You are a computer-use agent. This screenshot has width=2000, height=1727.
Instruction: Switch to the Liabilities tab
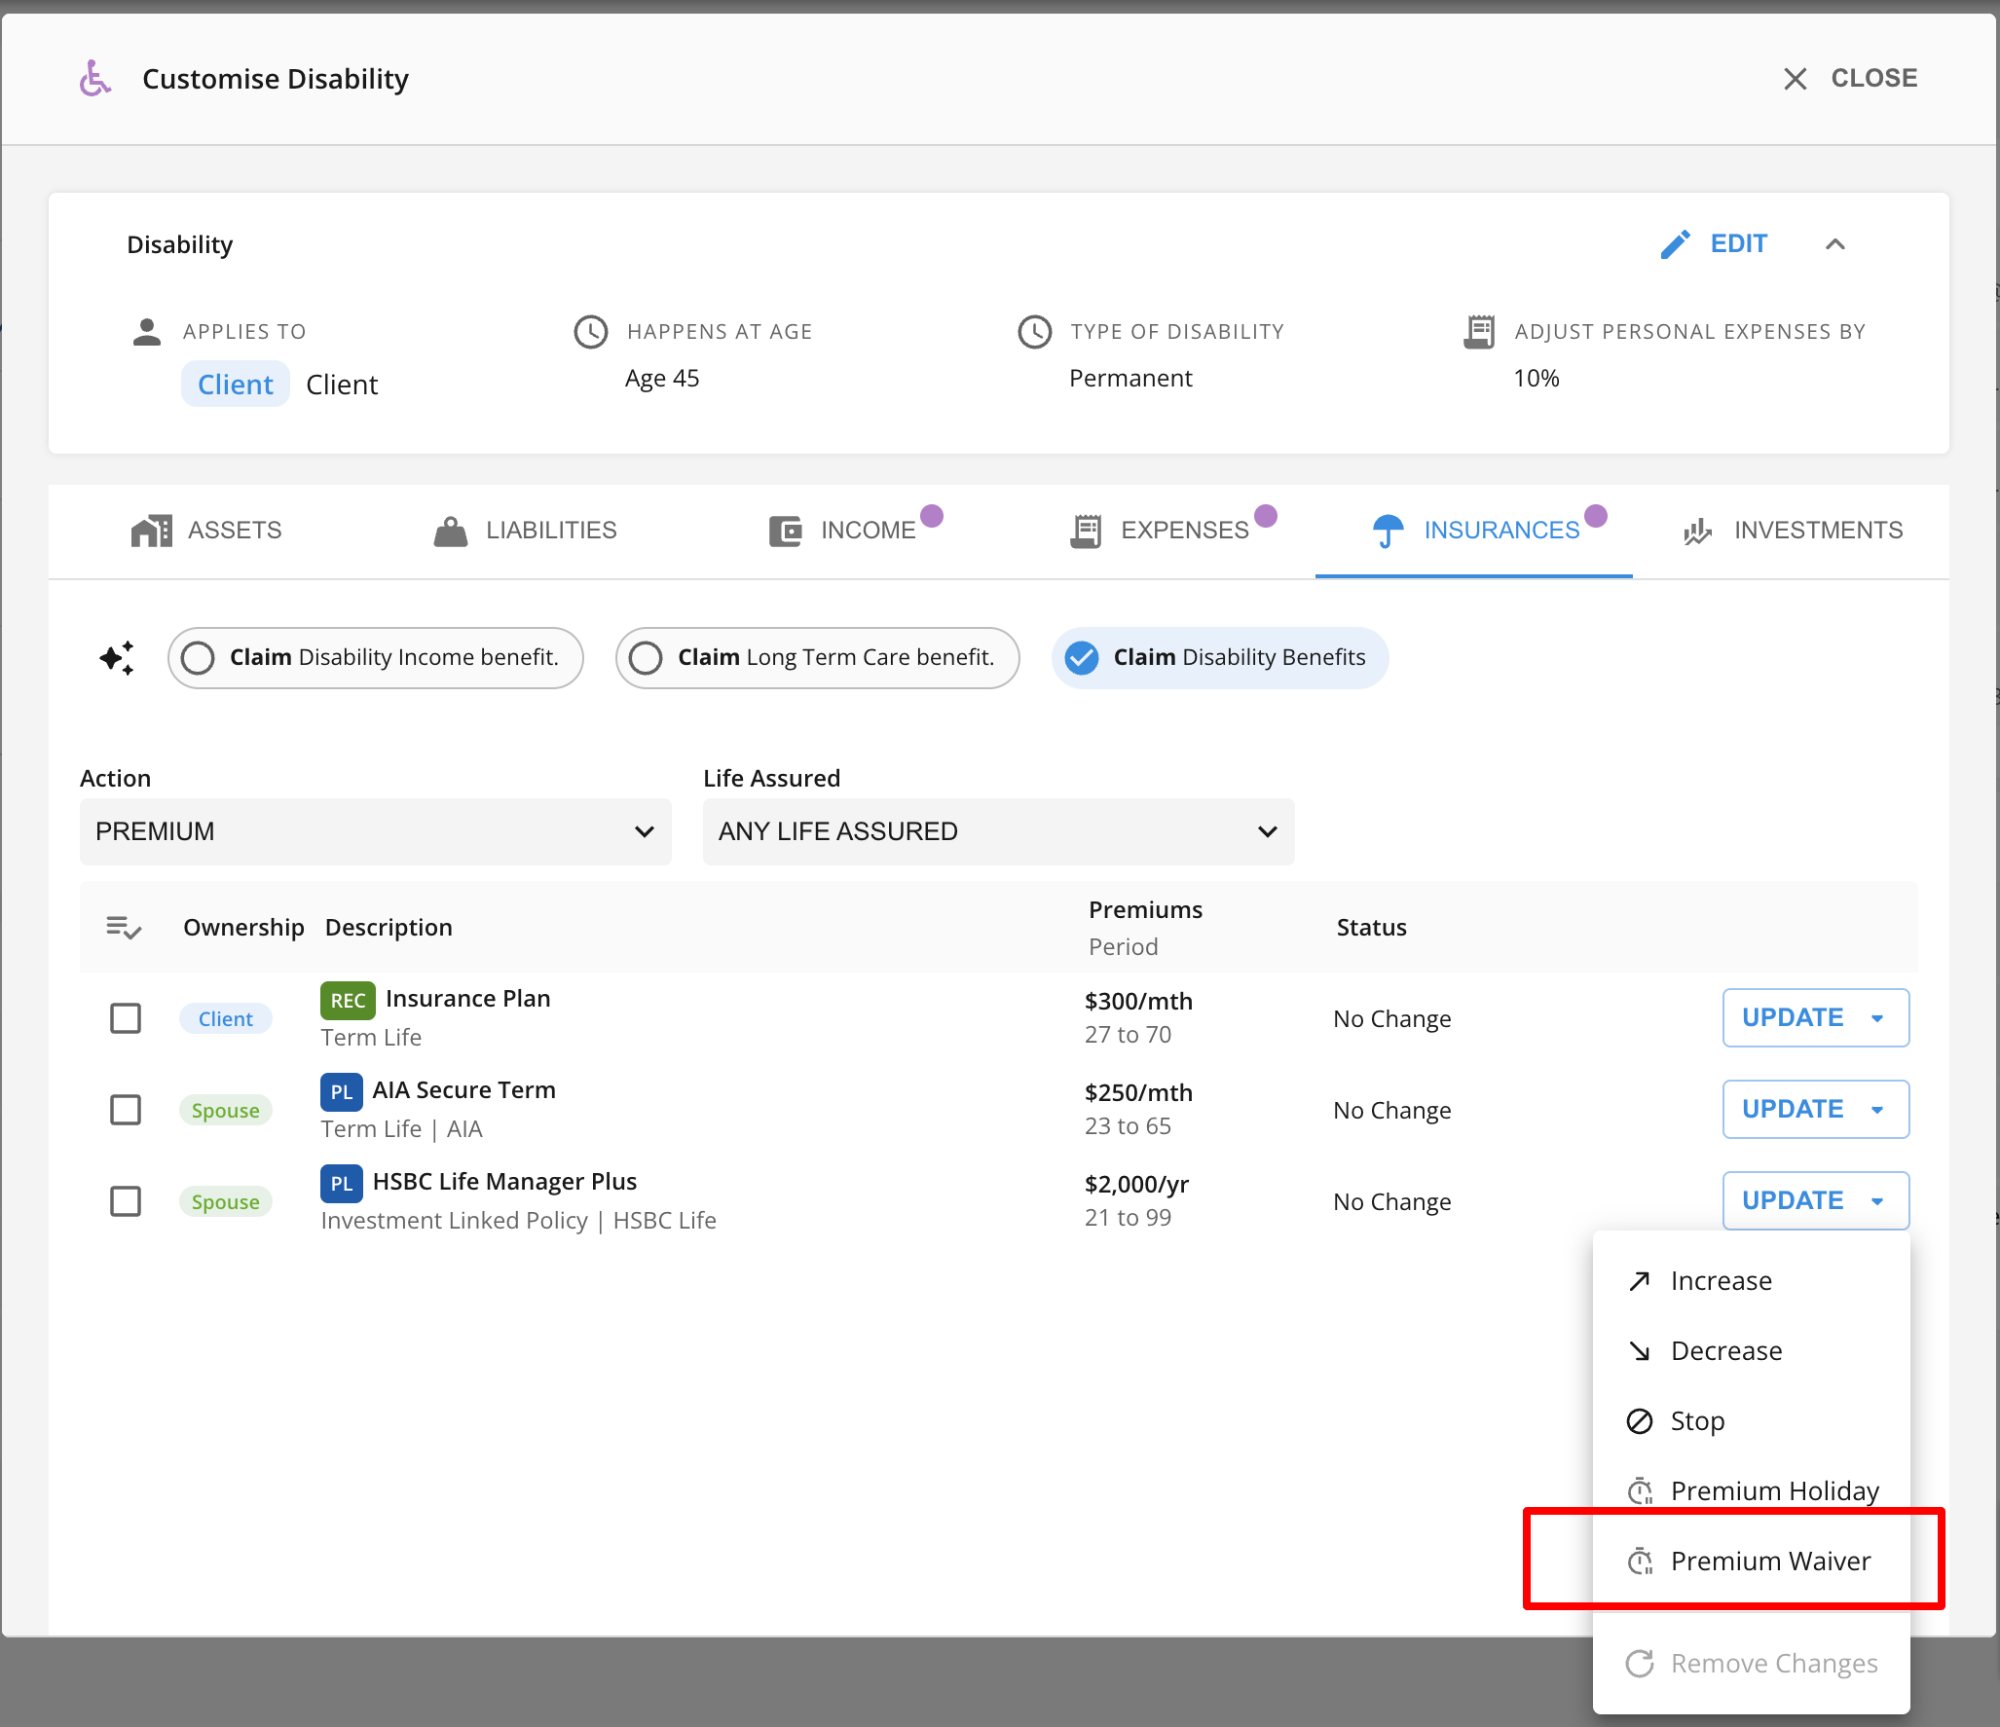tap(525, 530)
